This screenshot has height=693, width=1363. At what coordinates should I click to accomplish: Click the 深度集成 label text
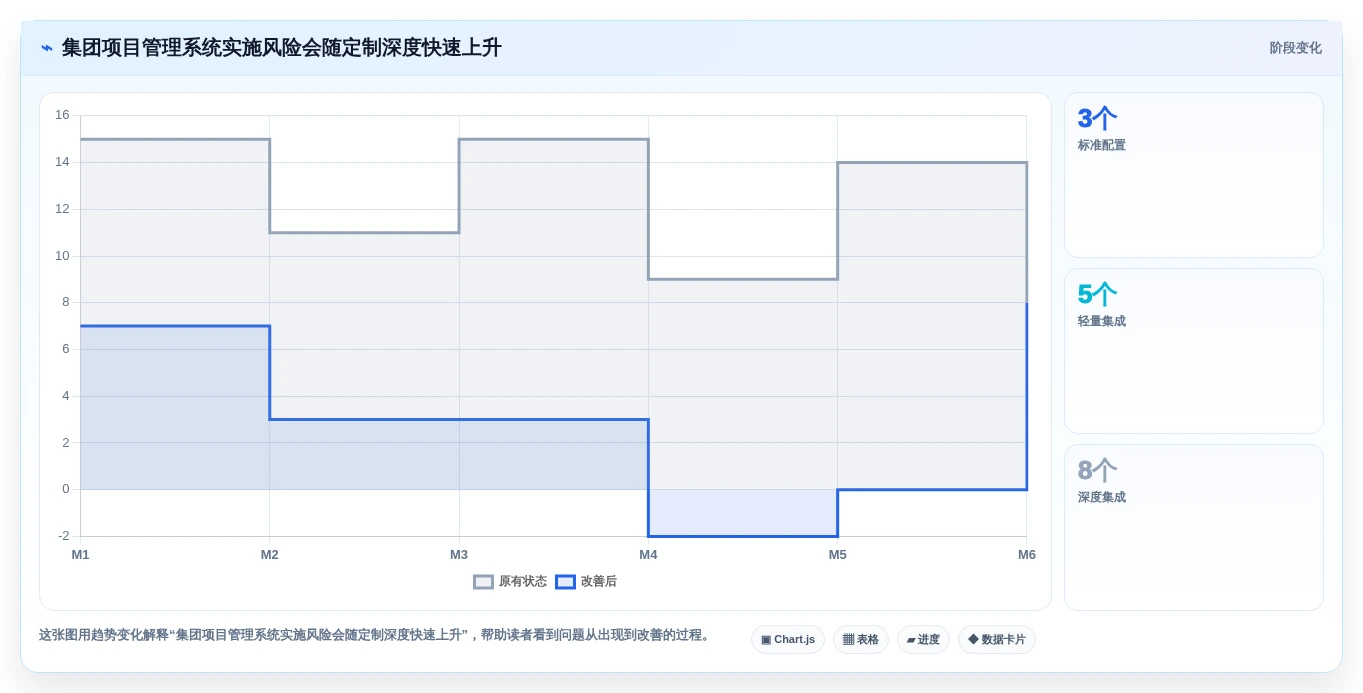pyautogui.click(x=1102, y=497)
